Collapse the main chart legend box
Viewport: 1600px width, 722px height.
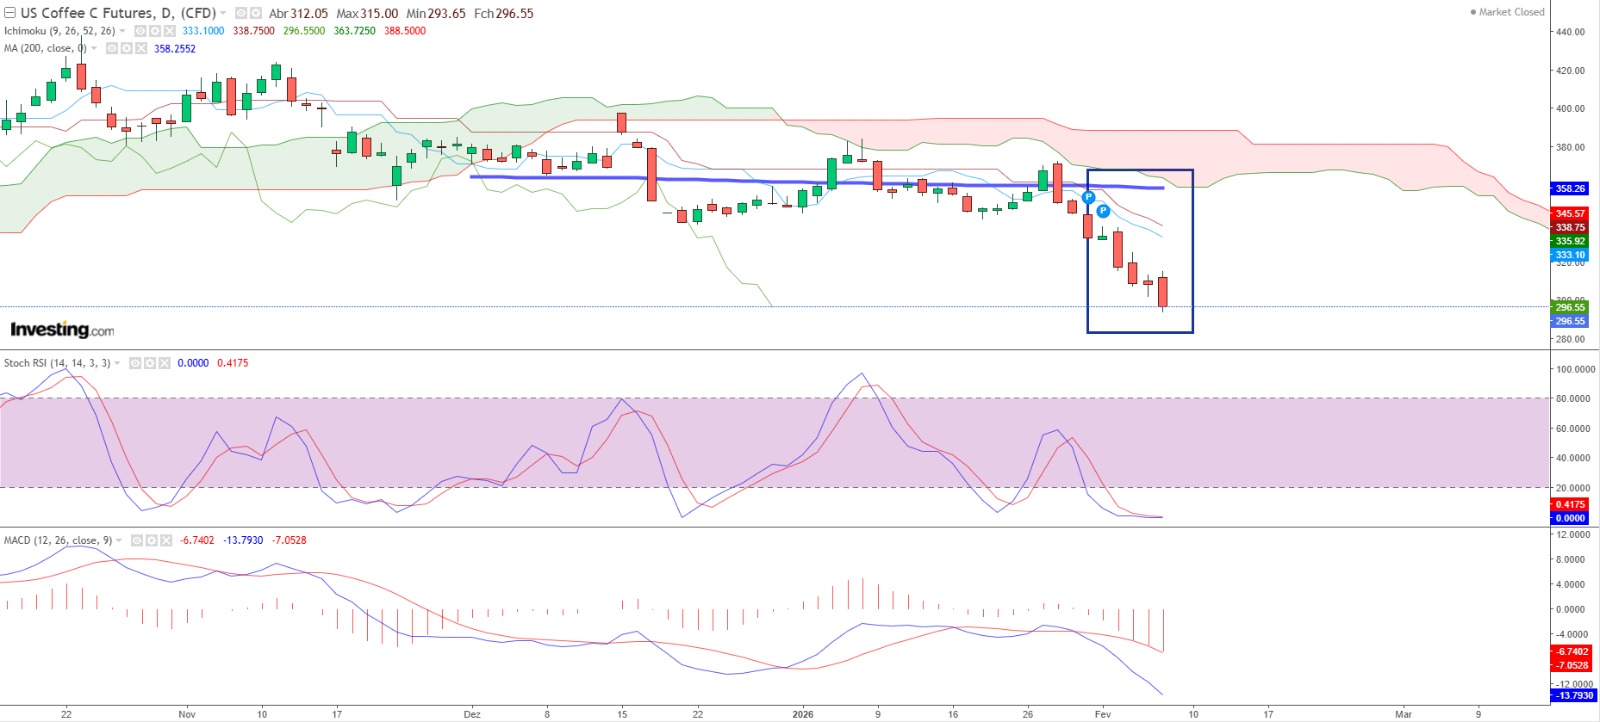click(x=10, y=13)
